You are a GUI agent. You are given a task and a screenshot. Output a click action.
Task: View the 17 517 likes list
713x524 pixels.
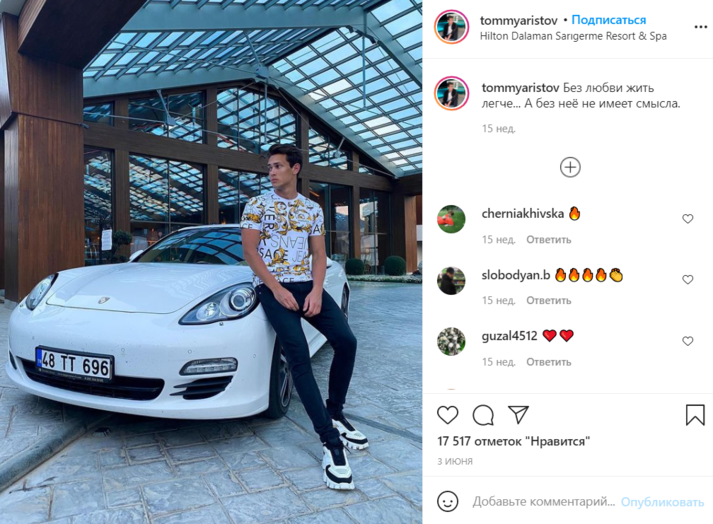click(x=513, y=441)
